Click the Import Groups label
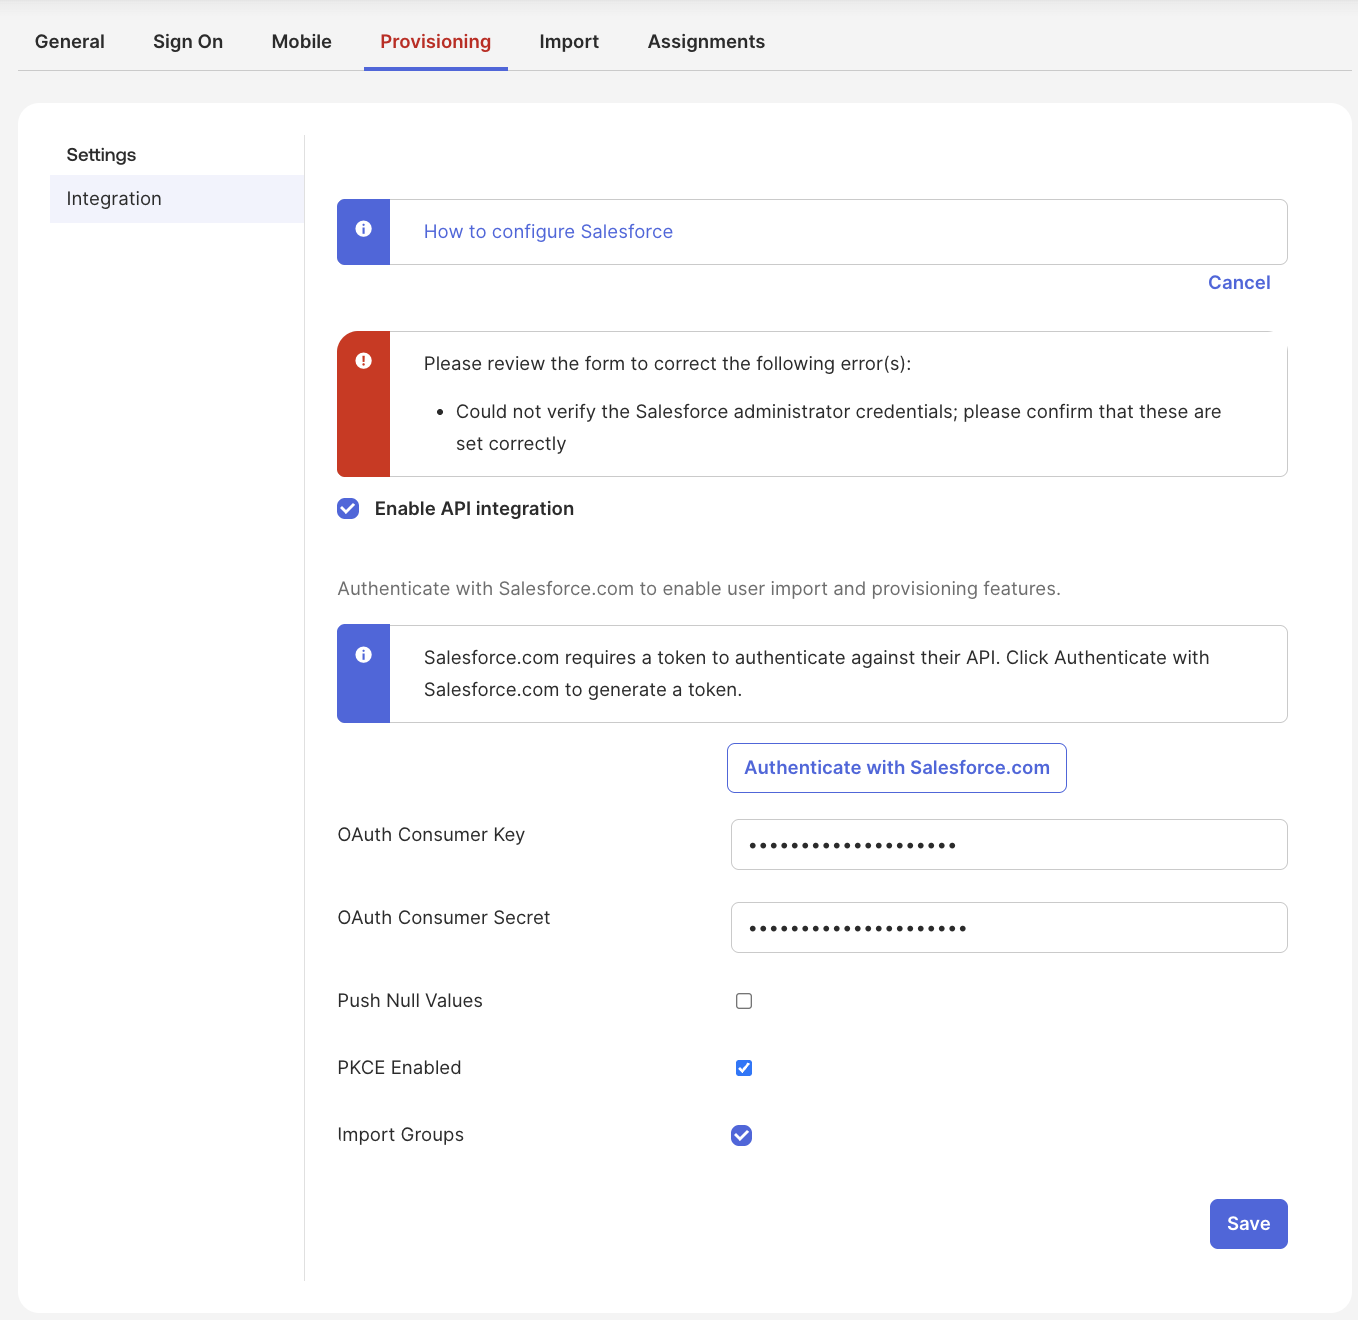 pyautogui.click(x=401, y=1135)
